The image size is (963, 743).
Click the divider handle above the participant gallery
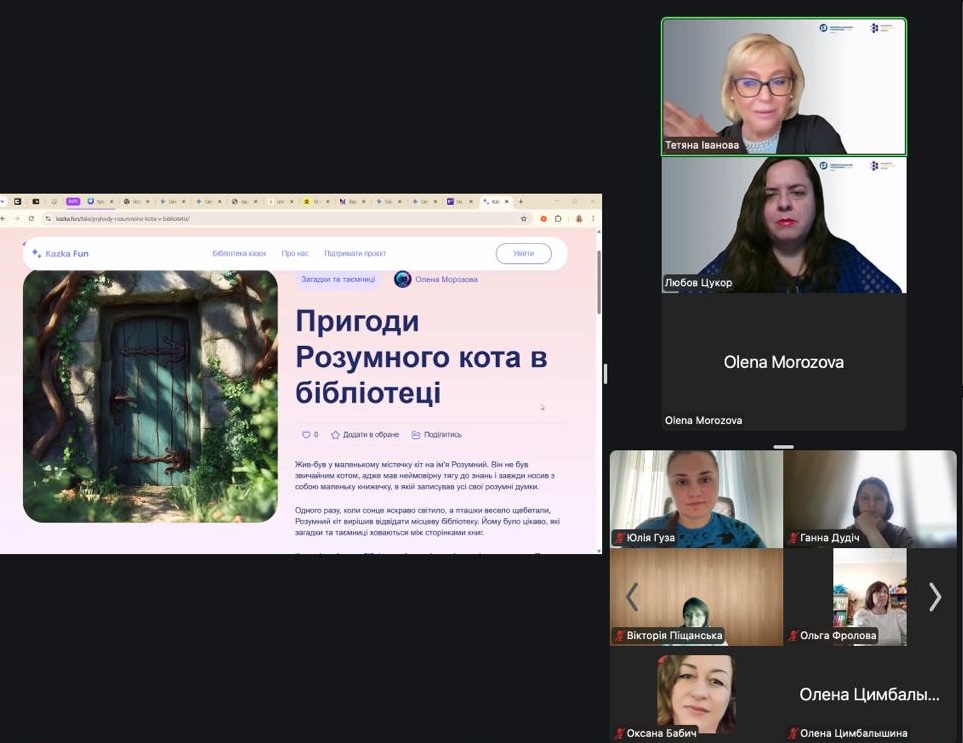coord(783,447)
